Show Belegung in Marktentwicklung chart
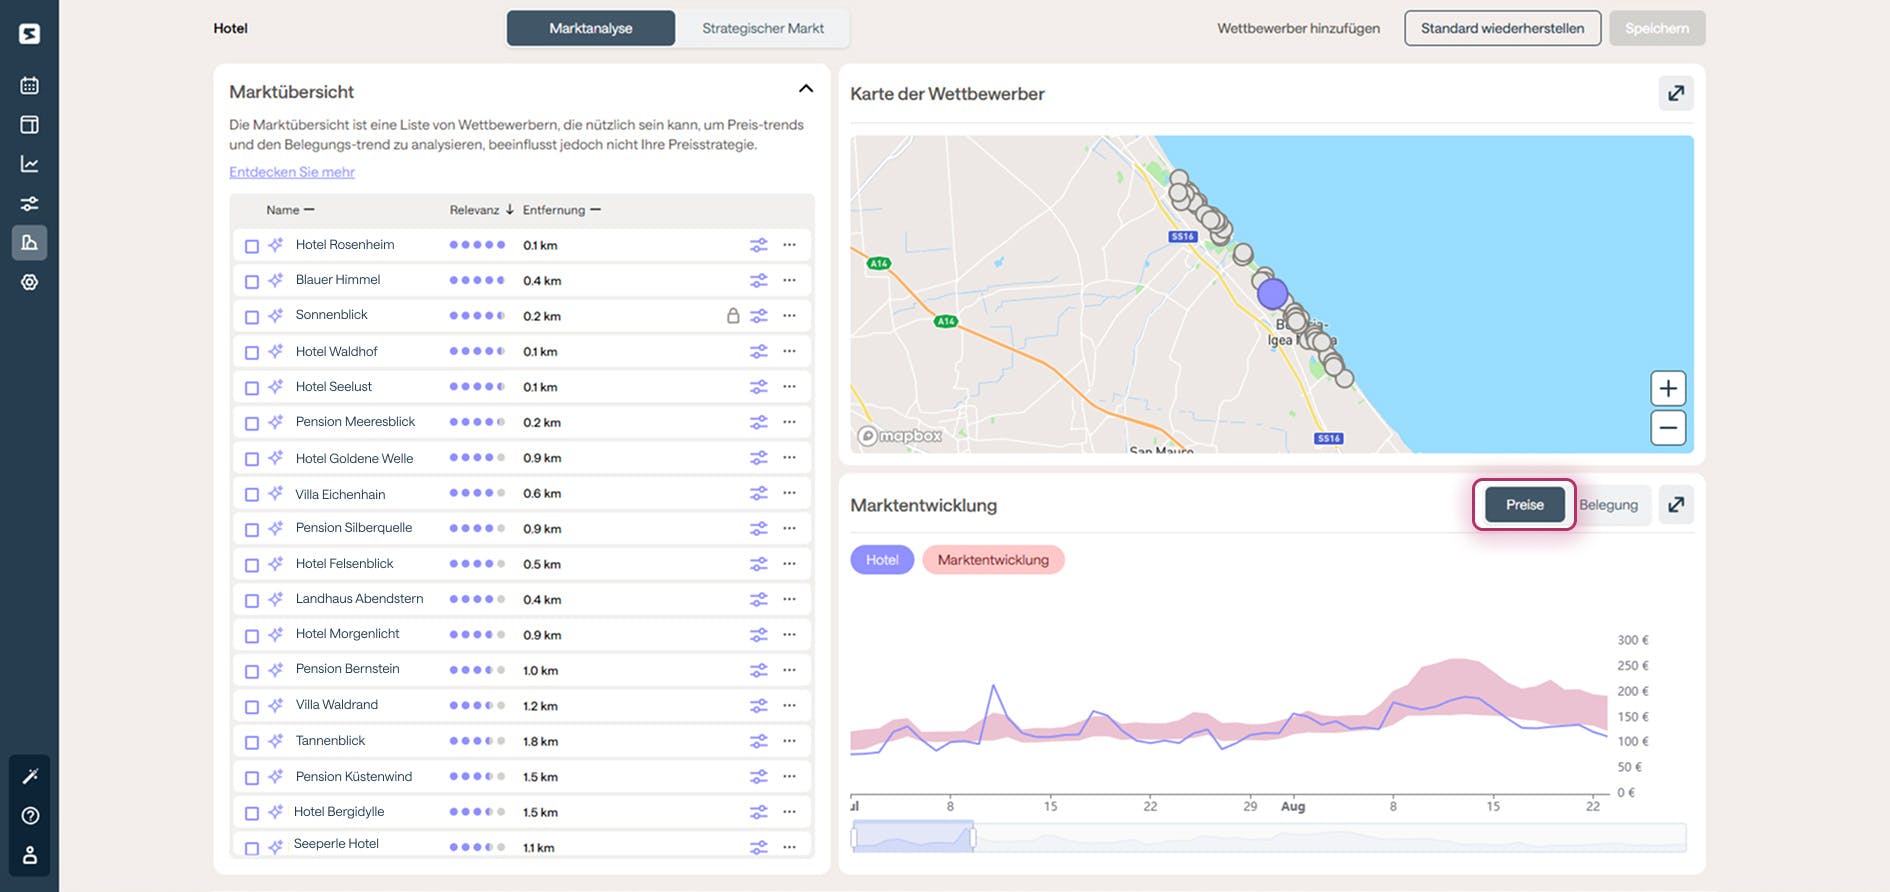 [1608, 505]
